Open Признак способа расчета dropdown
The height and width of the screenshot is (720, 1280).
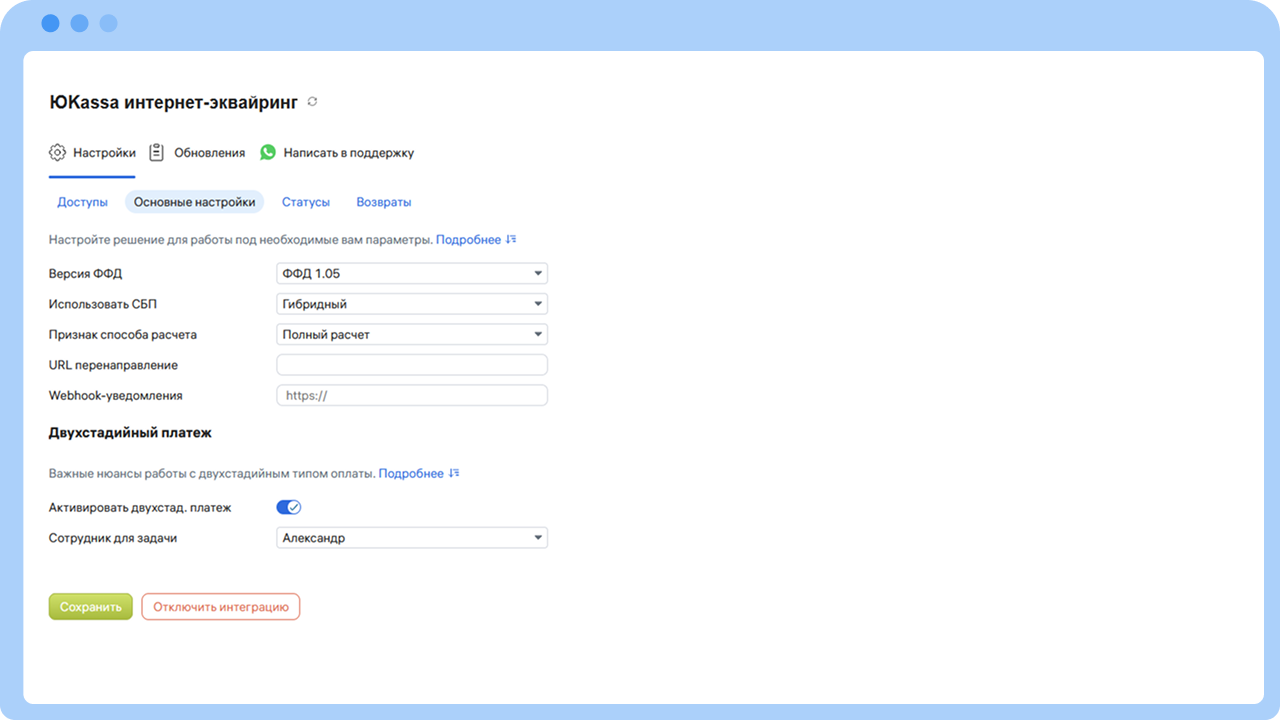tap(412, 334)
